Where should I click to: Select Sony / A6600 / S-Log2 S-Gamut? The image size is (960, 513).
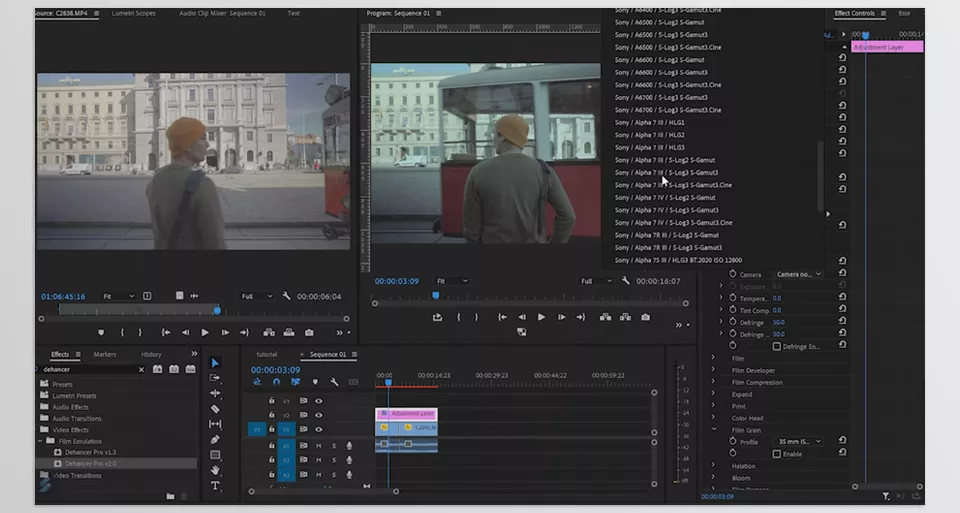(659, 59)
